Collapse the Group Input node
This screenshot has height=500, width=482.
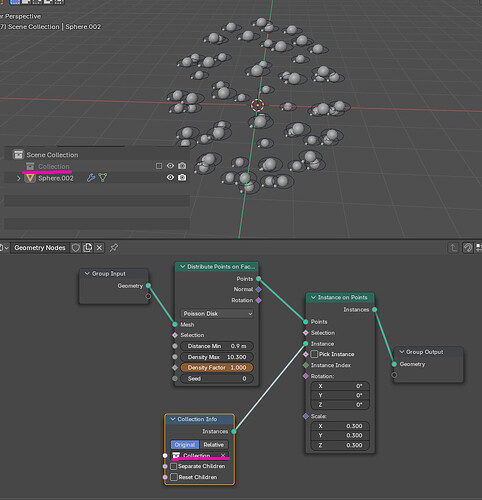point(87,273)
